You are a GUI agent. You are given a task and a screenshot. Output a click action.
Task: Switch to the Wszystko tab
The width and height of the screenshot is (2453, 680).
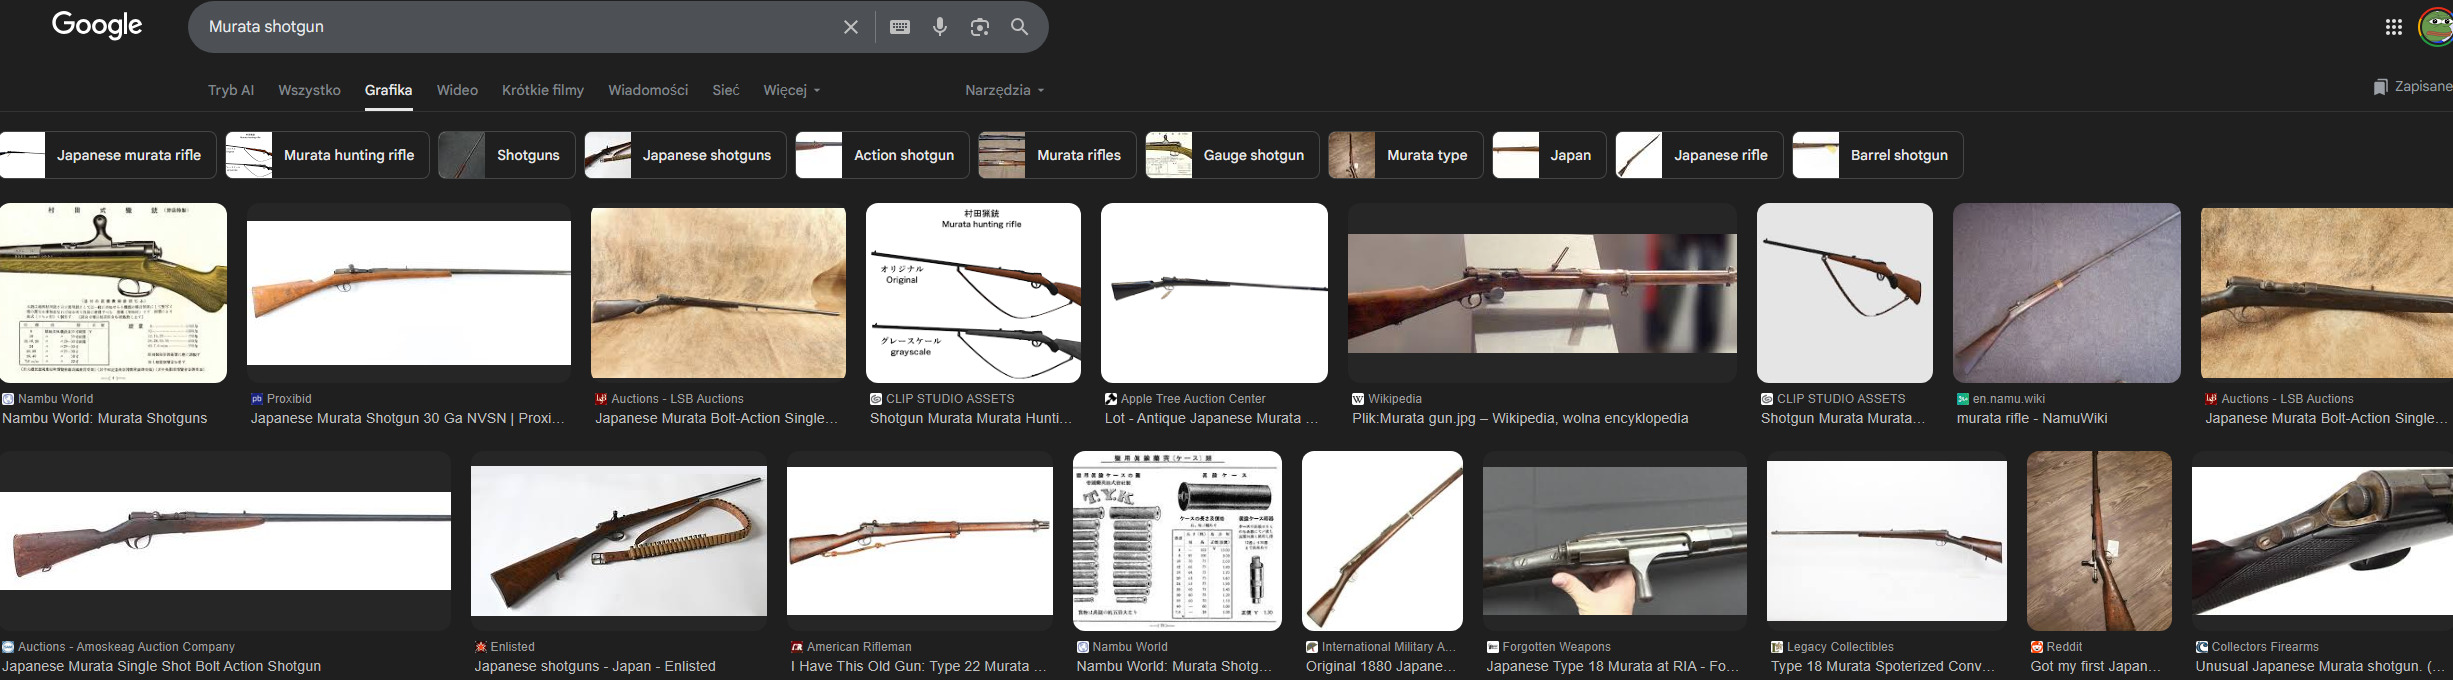pos(309,90)
